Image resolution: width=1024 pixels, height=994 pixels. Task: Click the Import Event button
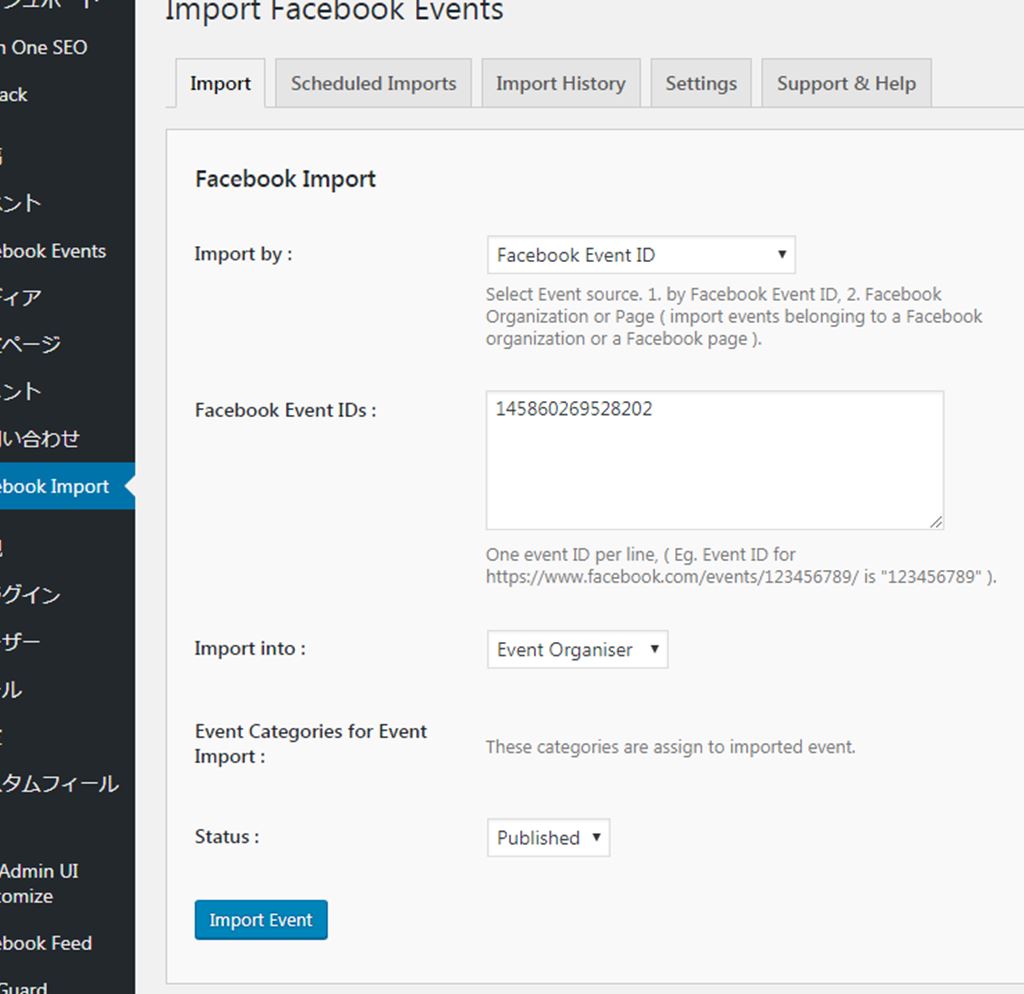[x=261, y=920]
